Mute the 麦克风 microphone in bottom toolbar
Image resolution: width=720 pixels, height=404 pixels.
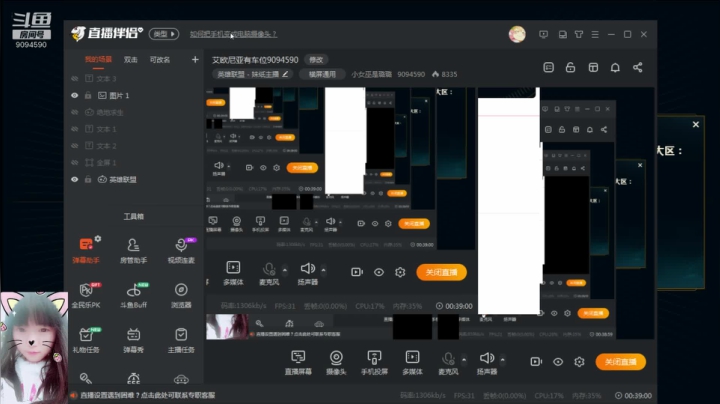[x=448, y=363]
